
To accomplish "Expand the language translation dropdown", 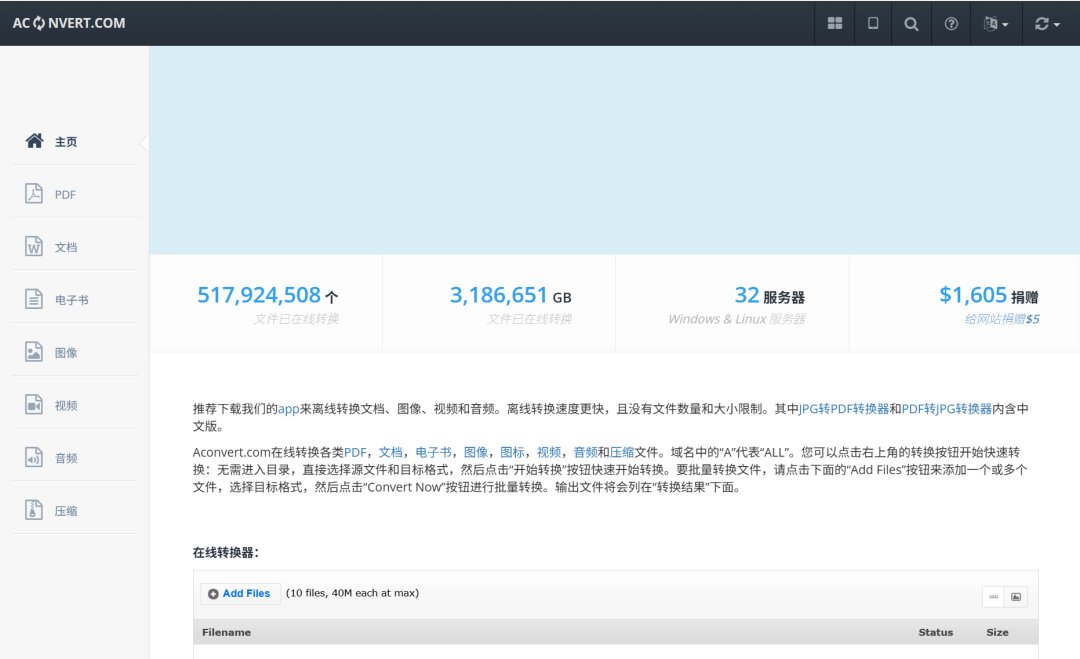I will coord(996,24).
